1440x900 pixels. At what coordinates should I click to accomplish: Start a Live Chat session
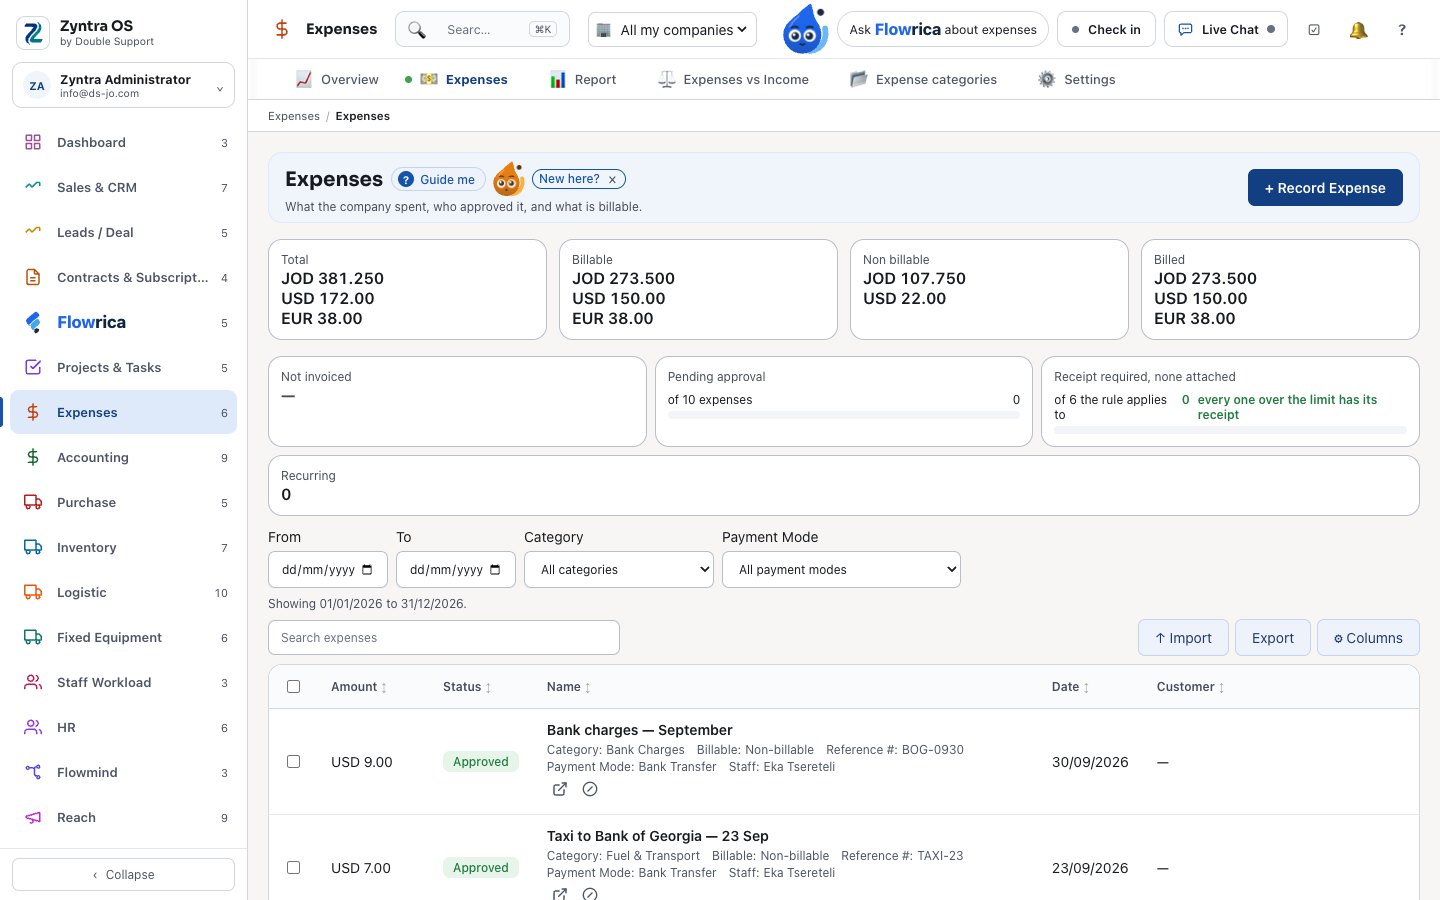tap(1226, 30)
